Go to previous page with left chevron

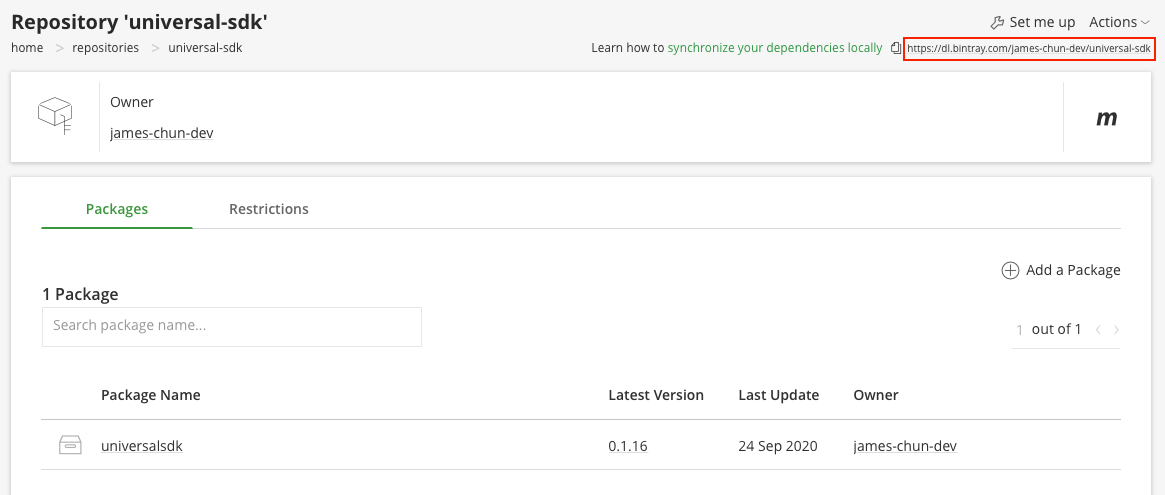pyautogui.click(x=1098, y=329)
